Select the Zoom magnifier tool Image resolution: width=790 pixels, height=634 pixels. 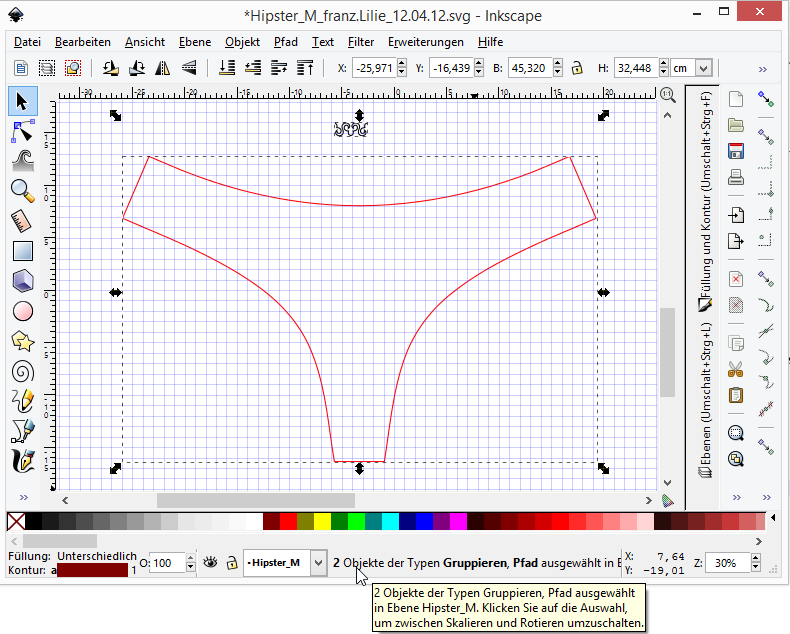pos(22,190)
